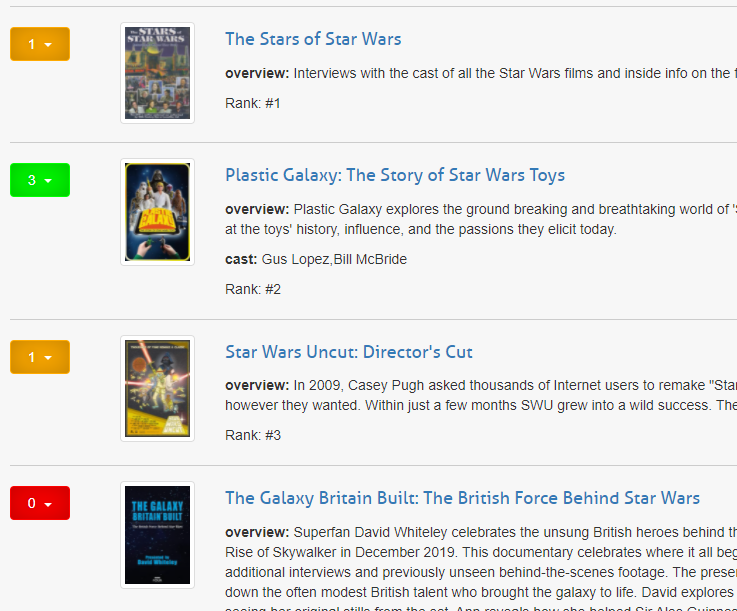Open Star Wars Uncut: Director's Cut link
The image size is (737, 611).
pos(349,352)
